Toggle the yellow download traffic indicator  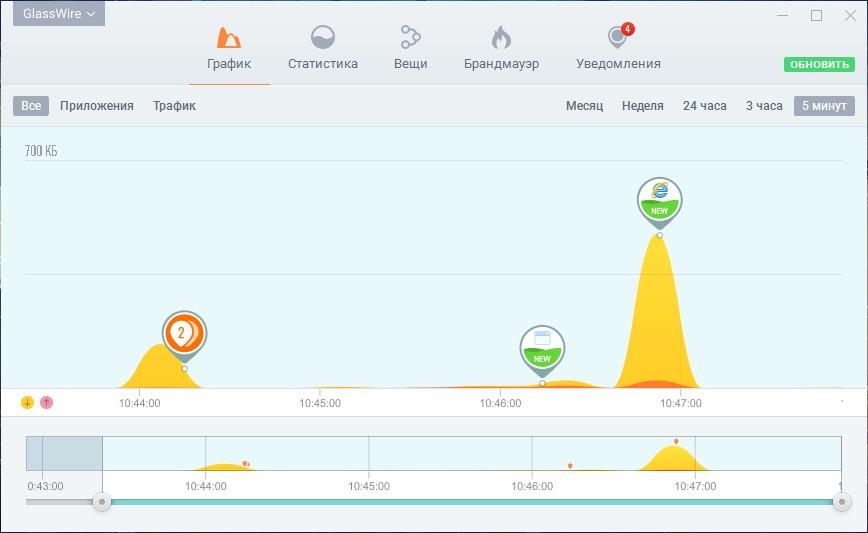pyautogui.click(x=27, y=402)
